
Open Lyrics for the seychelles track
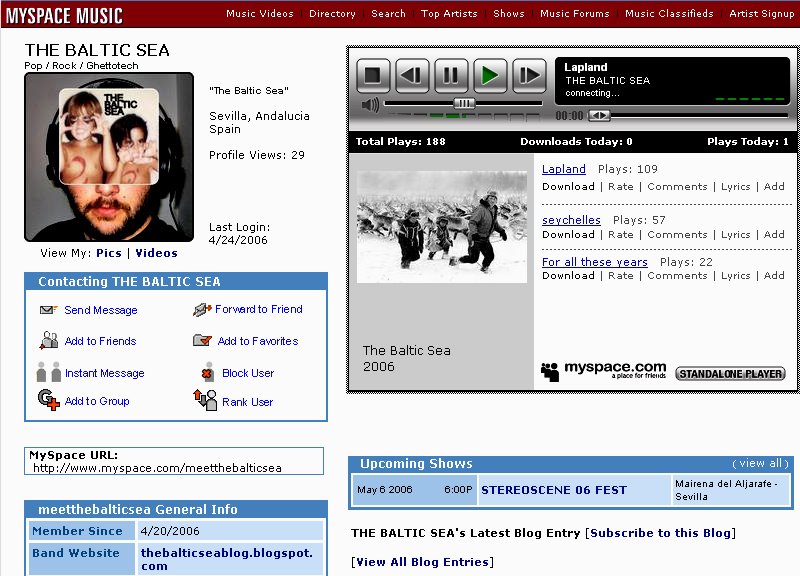tap(735, 235)
